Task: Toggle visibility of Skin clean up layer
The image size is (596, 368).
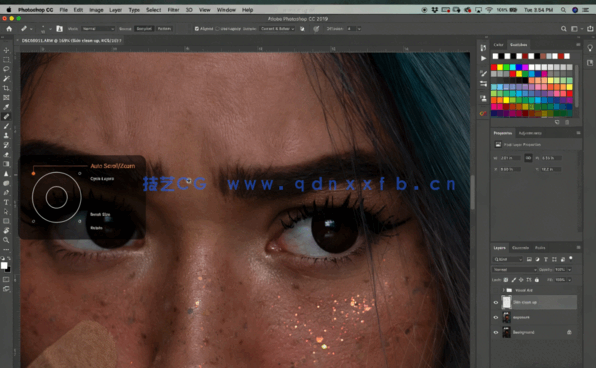Action: 496,303
